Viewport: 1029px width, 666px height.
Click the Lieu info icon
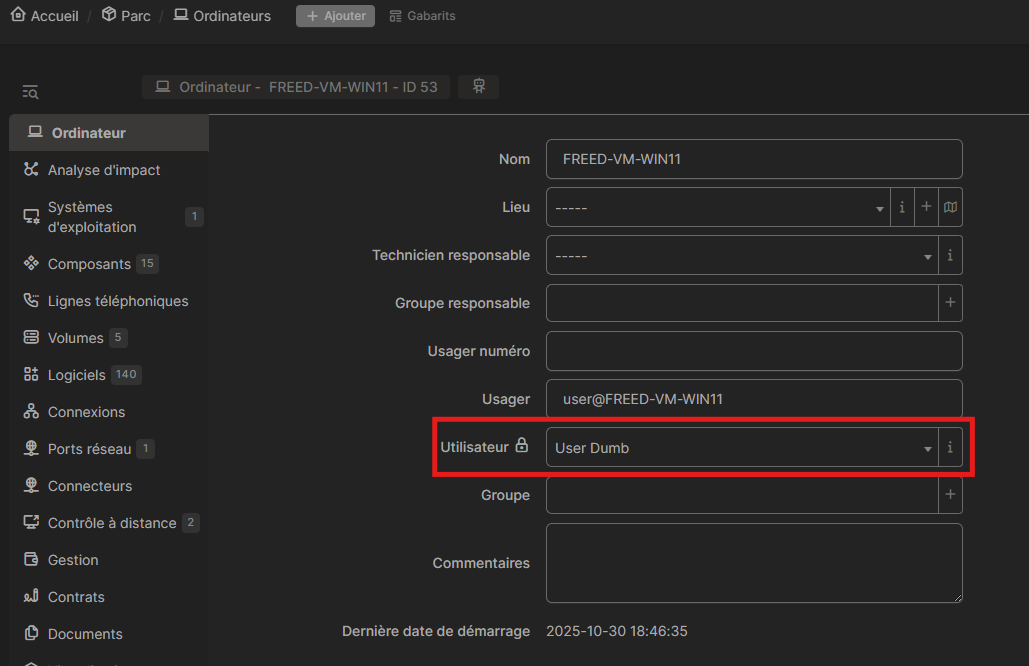(x=902, y=207)
